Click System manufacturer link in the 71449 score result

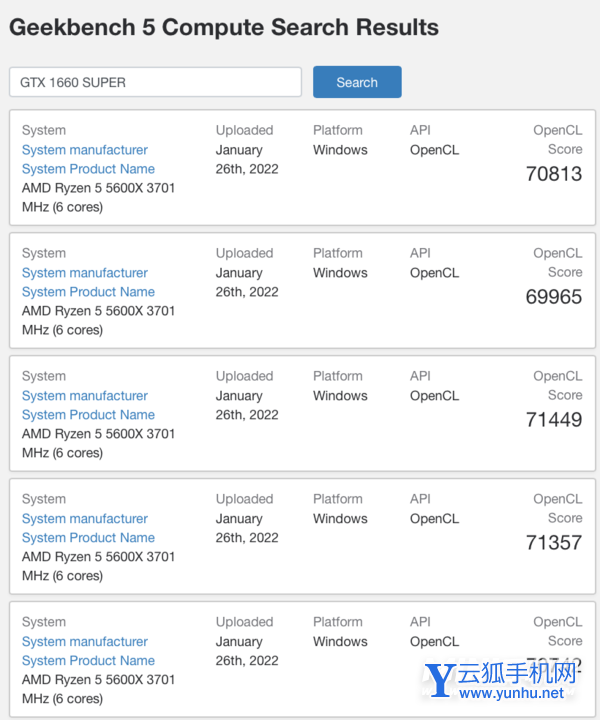click(x=85, y=396)
